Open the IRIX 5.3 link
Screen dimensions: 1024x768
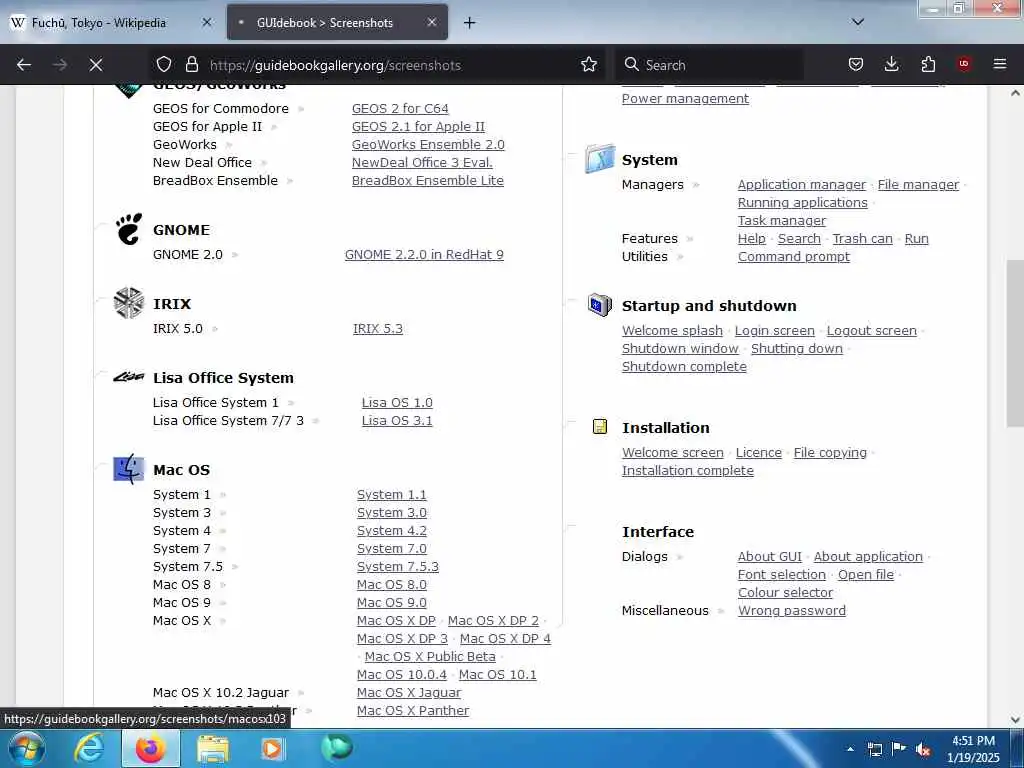pyautogui.click(x=377, y=328)
